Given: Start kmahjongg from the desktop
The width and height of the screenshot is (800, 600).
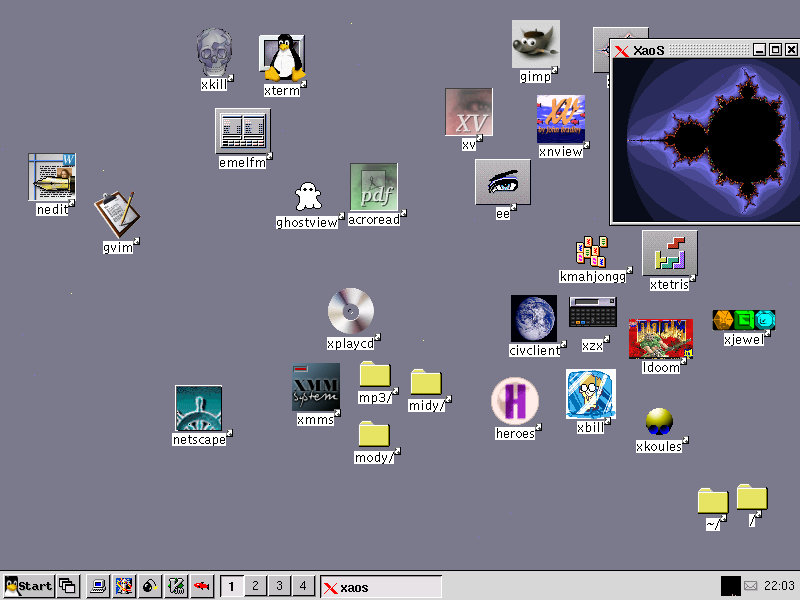Looking at the screenshot, I should point(592,251).
